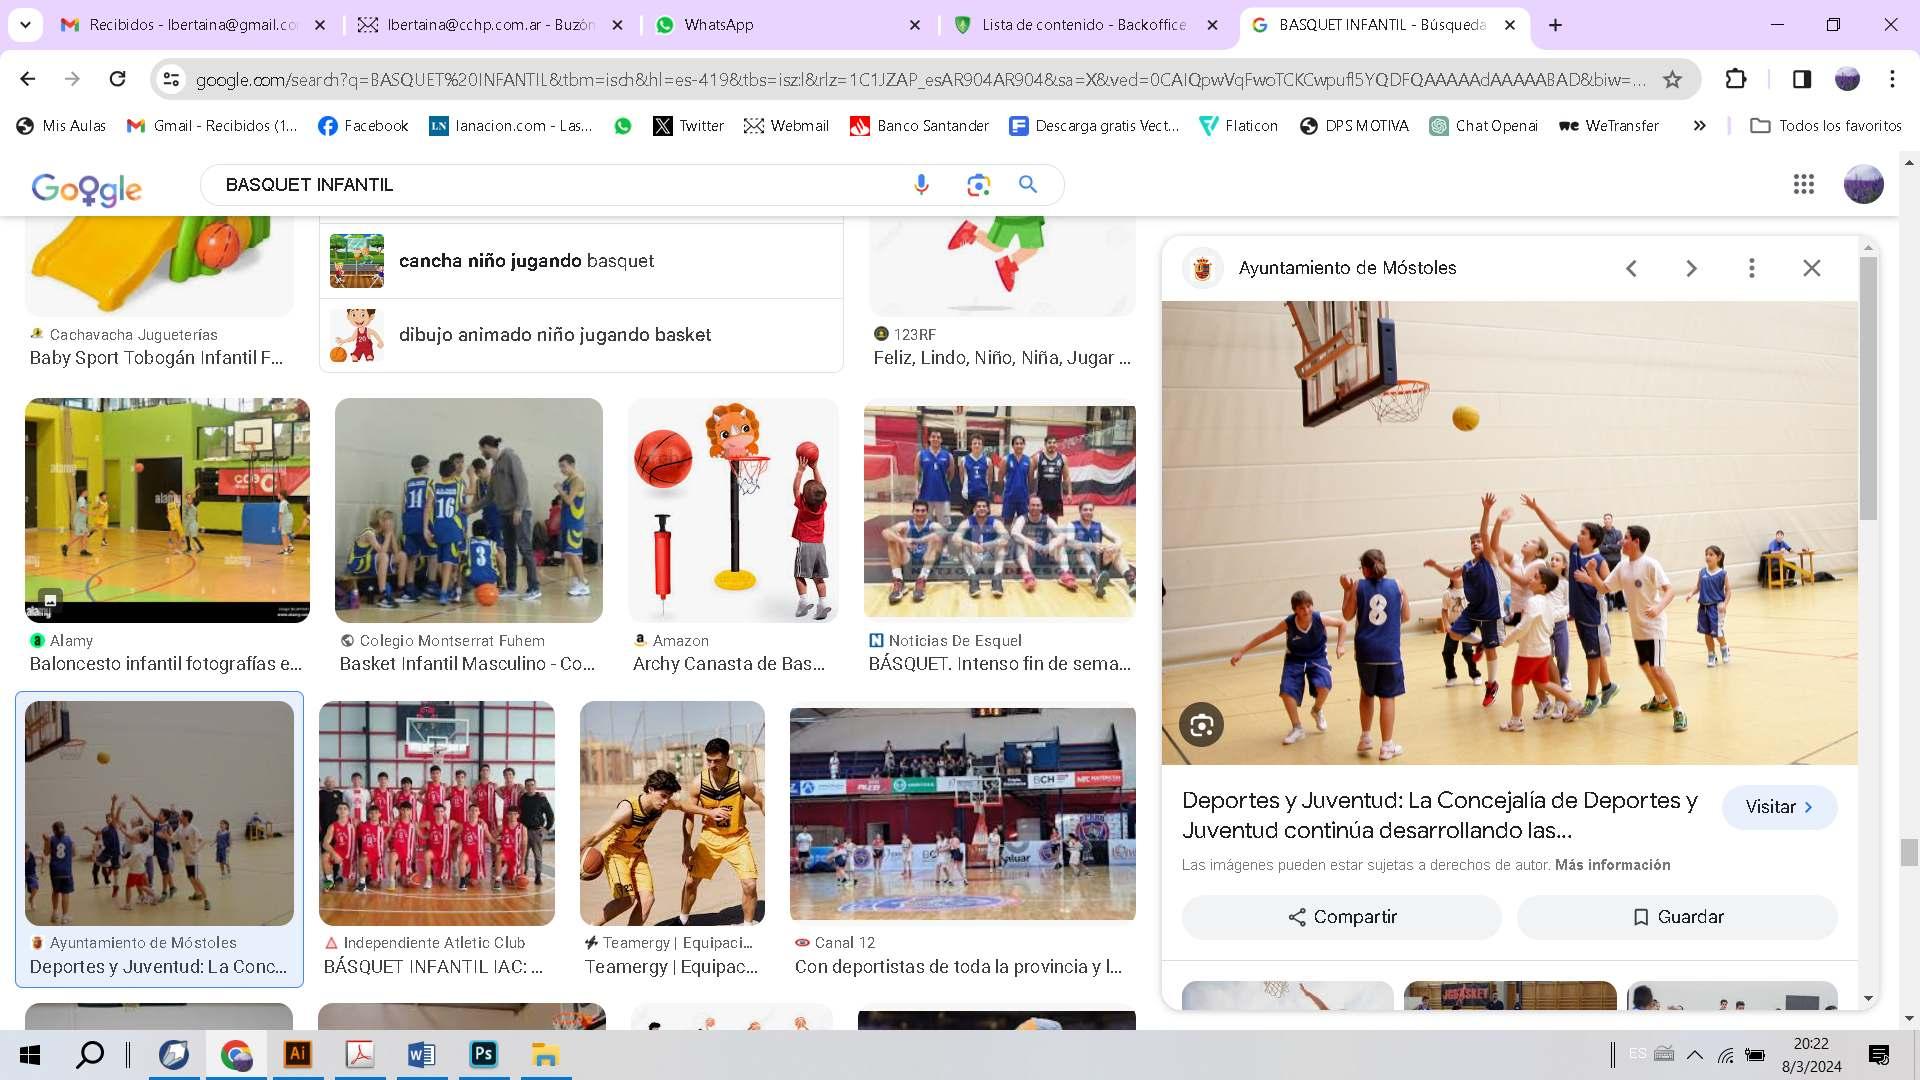
Task: Open the Google apps grid
Action: [1803, 185]
